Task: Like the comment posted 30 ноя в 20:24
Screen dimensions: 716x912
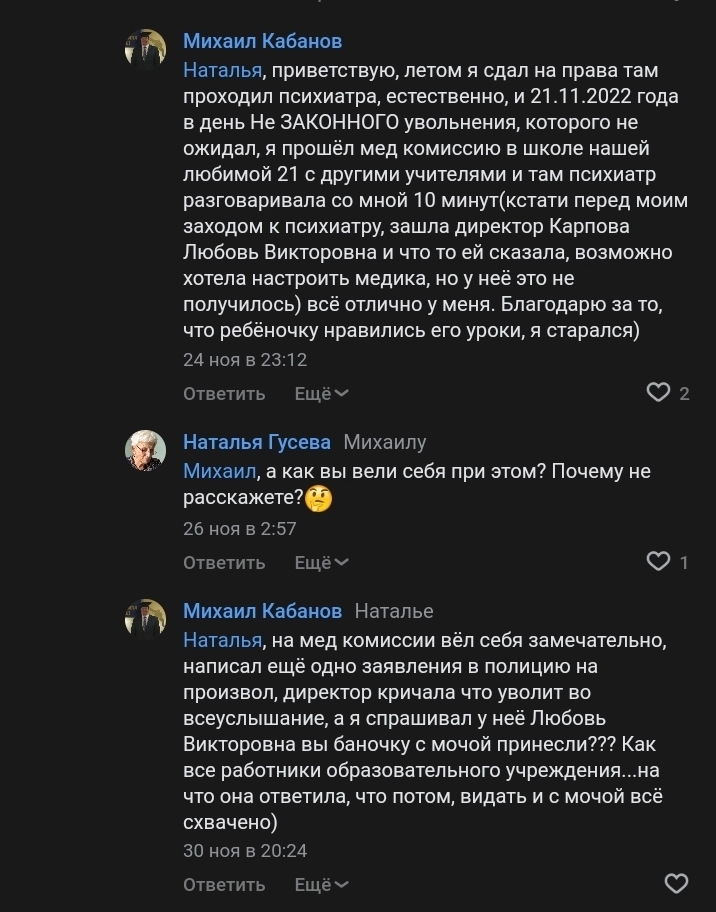Action: [677, 884]
